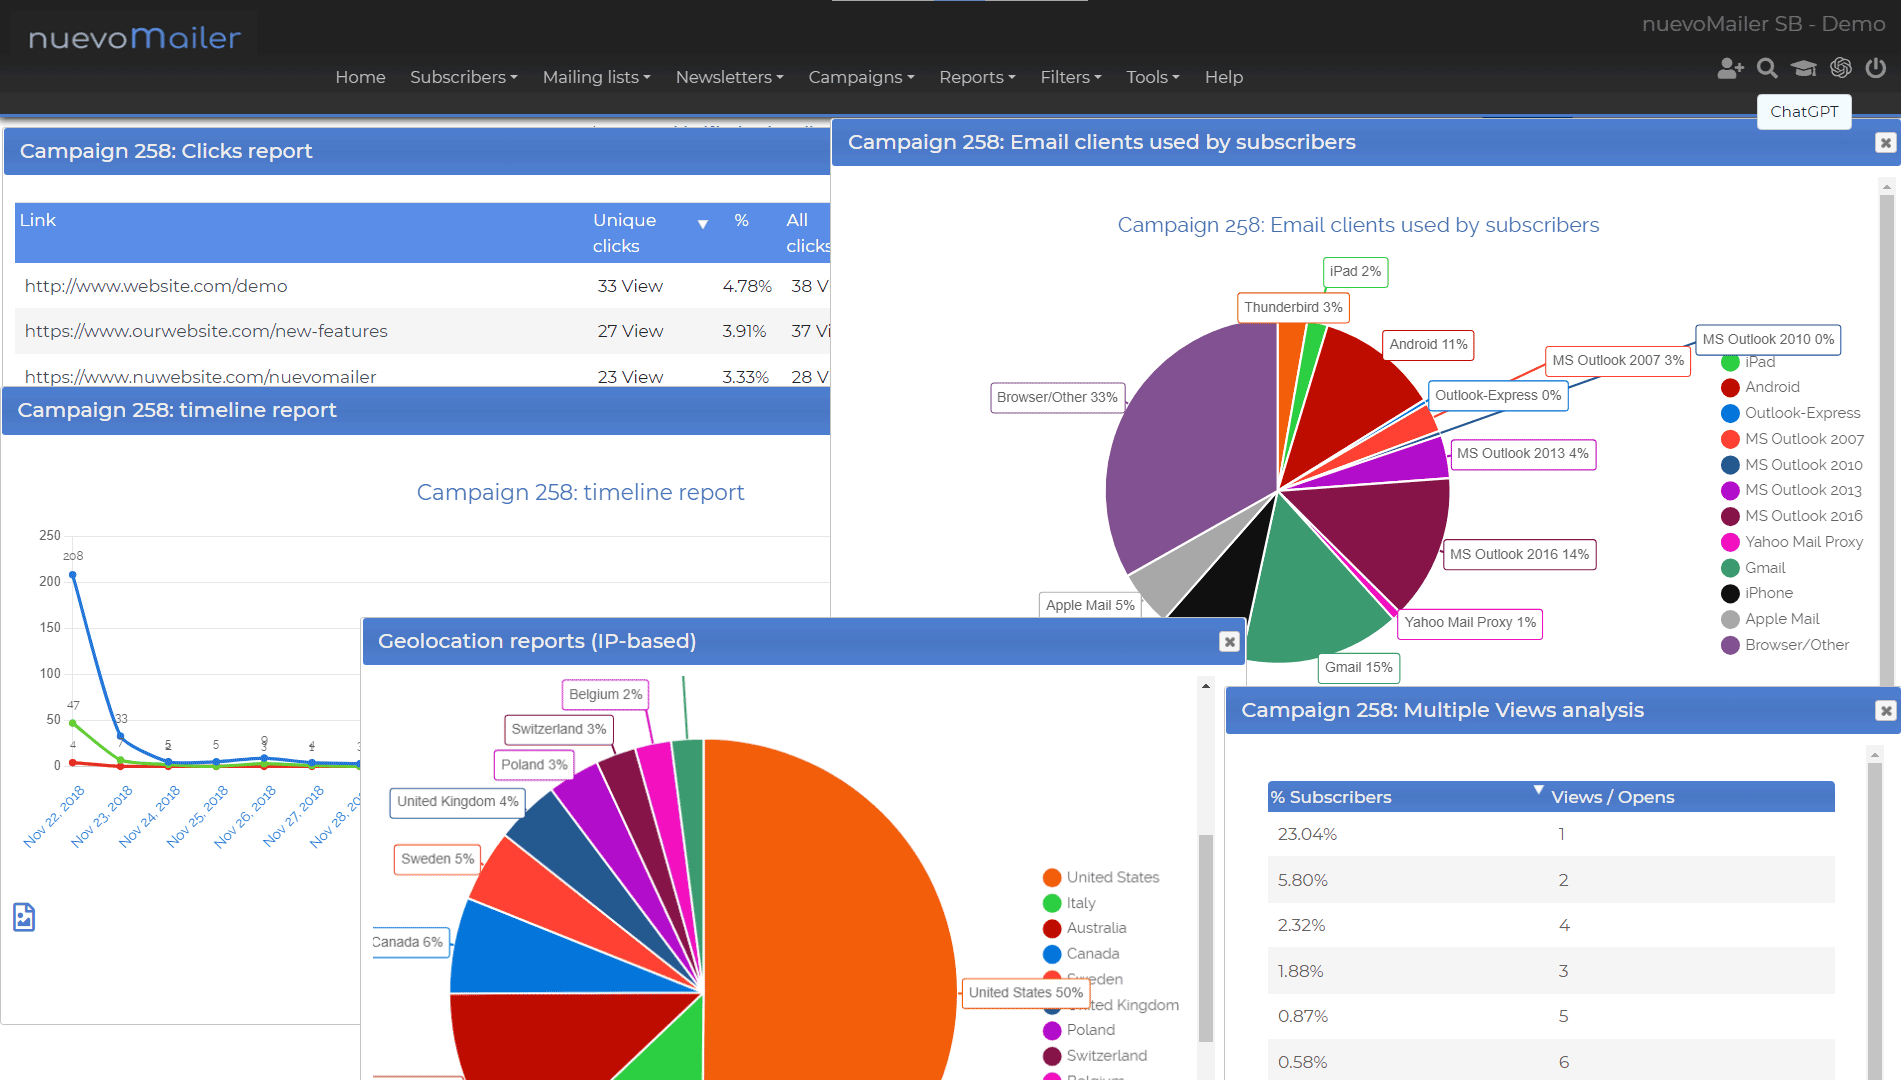Toggle Poland legend in geolocation chart
The image size is (1901, 1080).
pos(1079,1030)
